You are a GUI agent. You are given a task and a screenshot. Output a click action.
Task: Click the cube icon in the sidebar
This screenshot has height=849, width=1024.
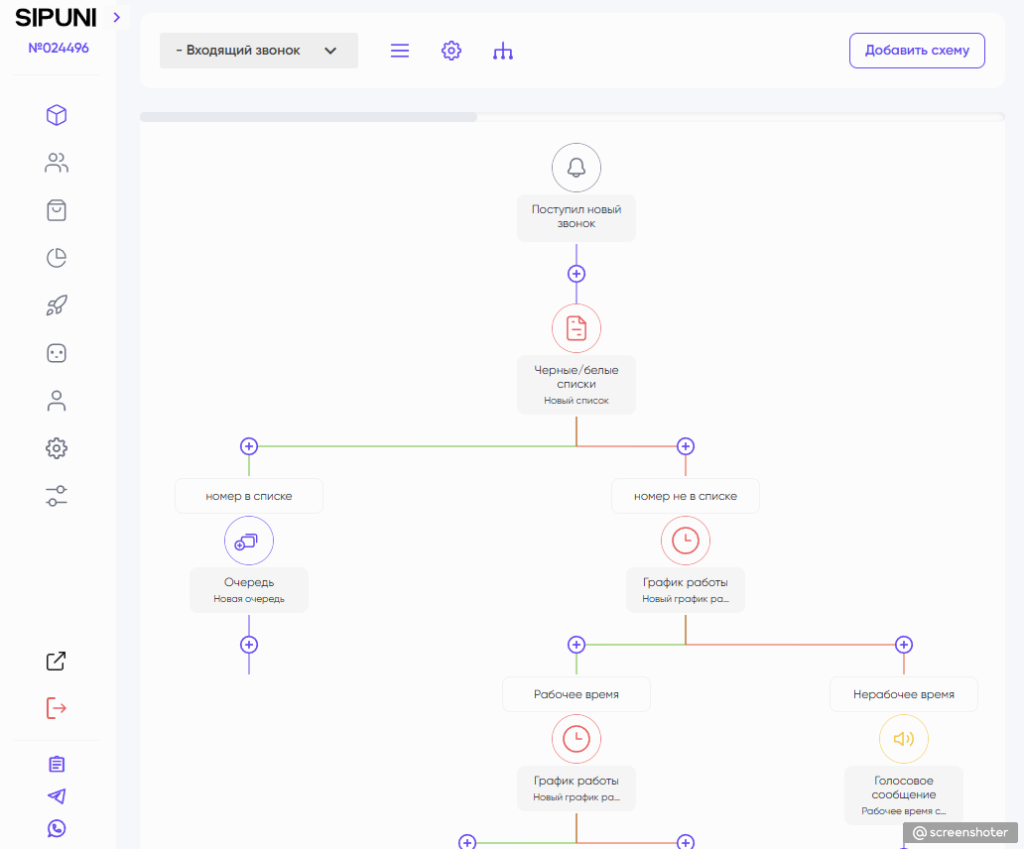pos(57,115)
